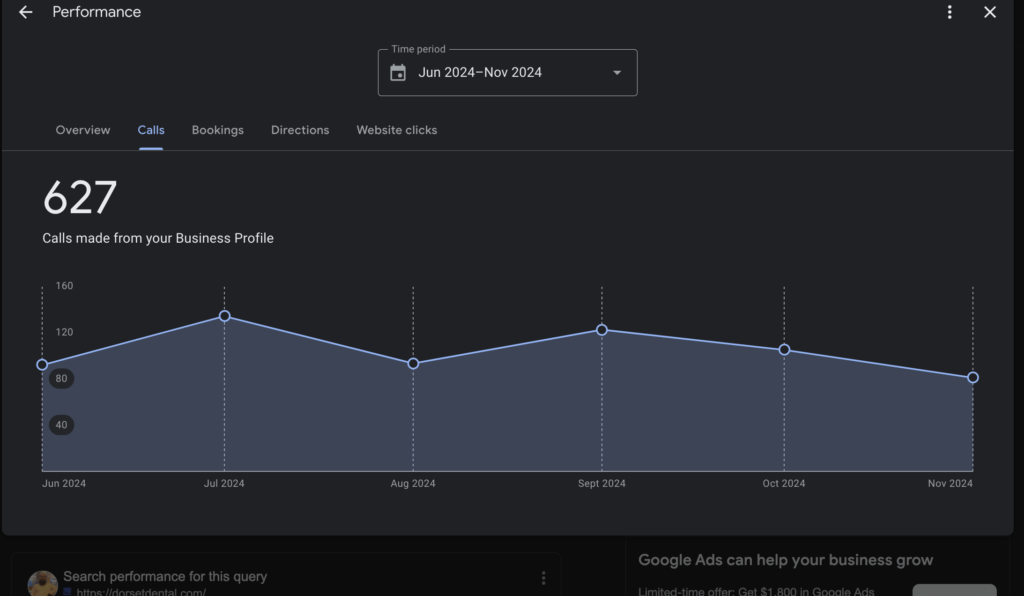1024x596 pixels.
Task: Open three-dot menu beside Search performance query
Action: [543, 578]
